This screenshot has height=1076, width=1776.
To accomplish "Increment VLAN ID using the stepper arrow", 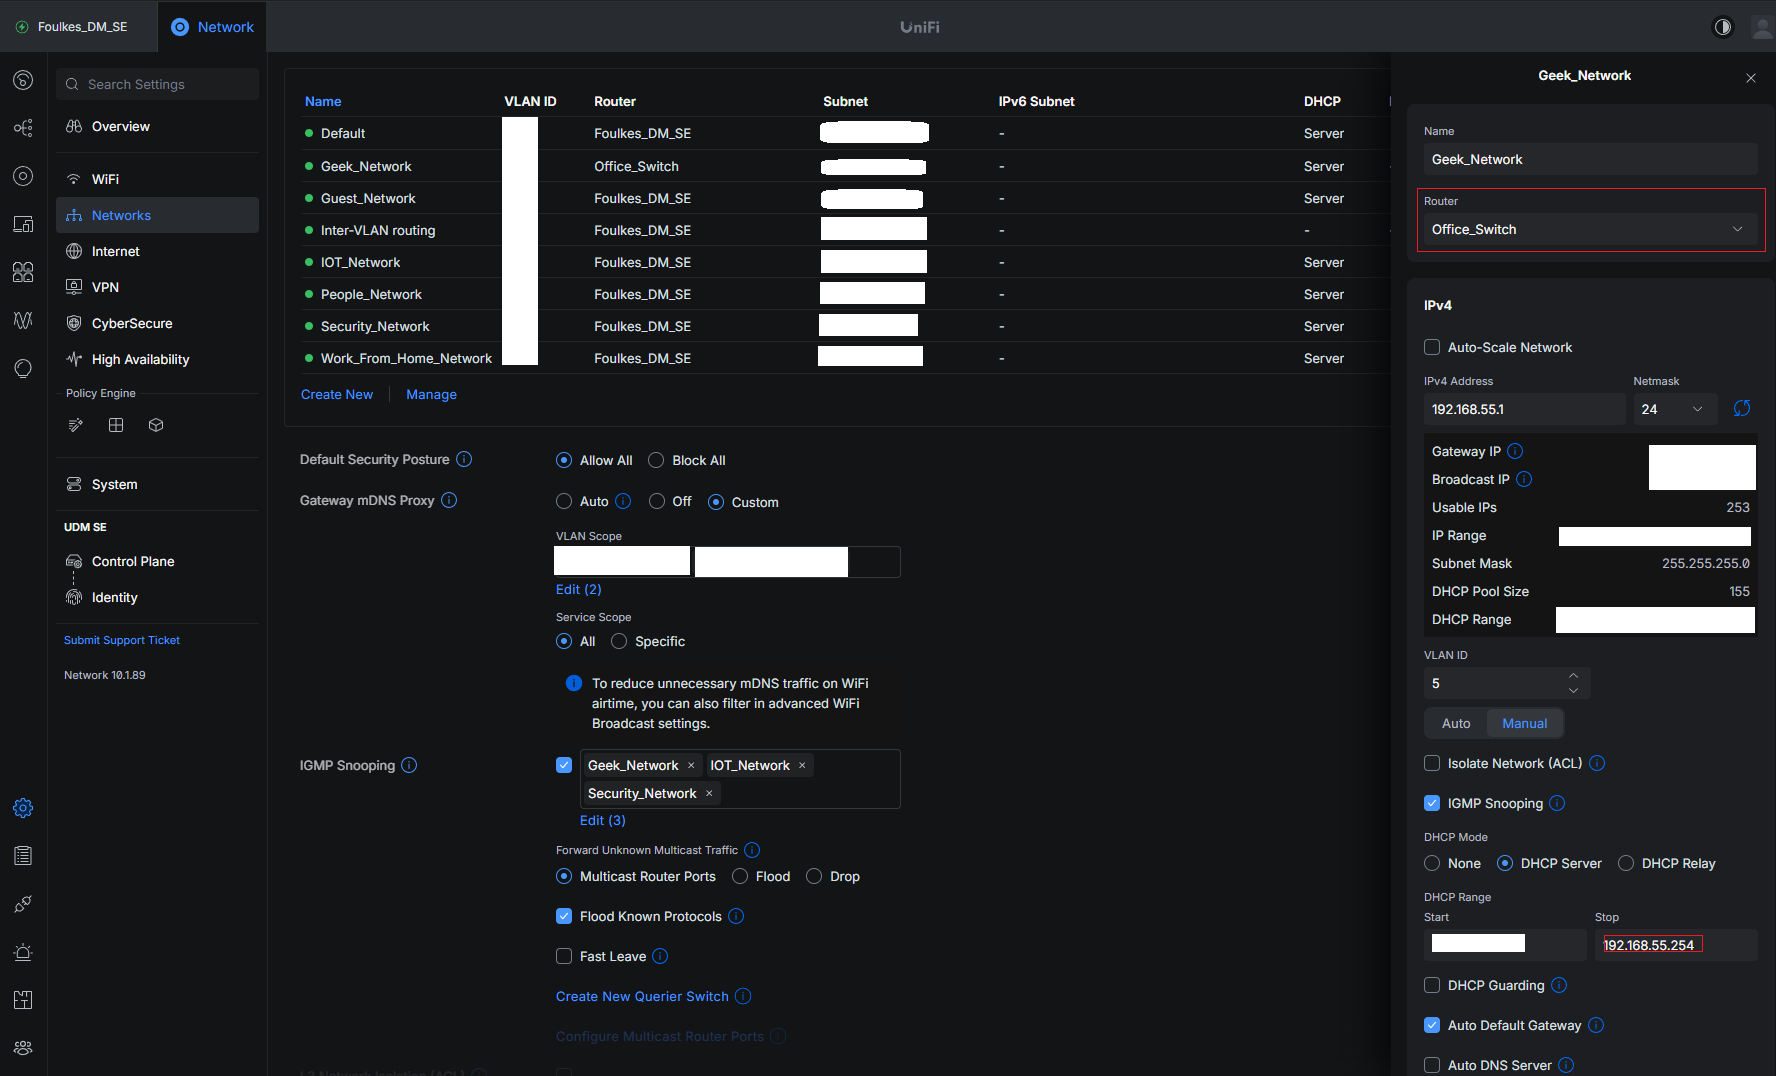I will click(1572, 675).
